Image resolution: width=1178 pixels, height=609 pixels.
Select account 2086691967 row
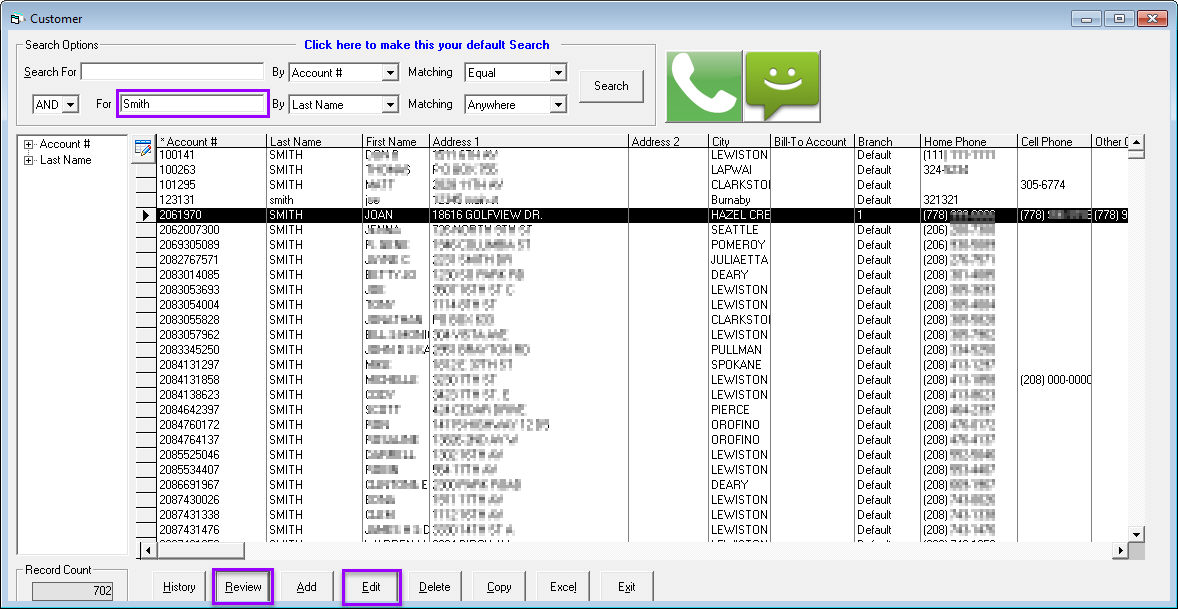[x=642, y=485]
